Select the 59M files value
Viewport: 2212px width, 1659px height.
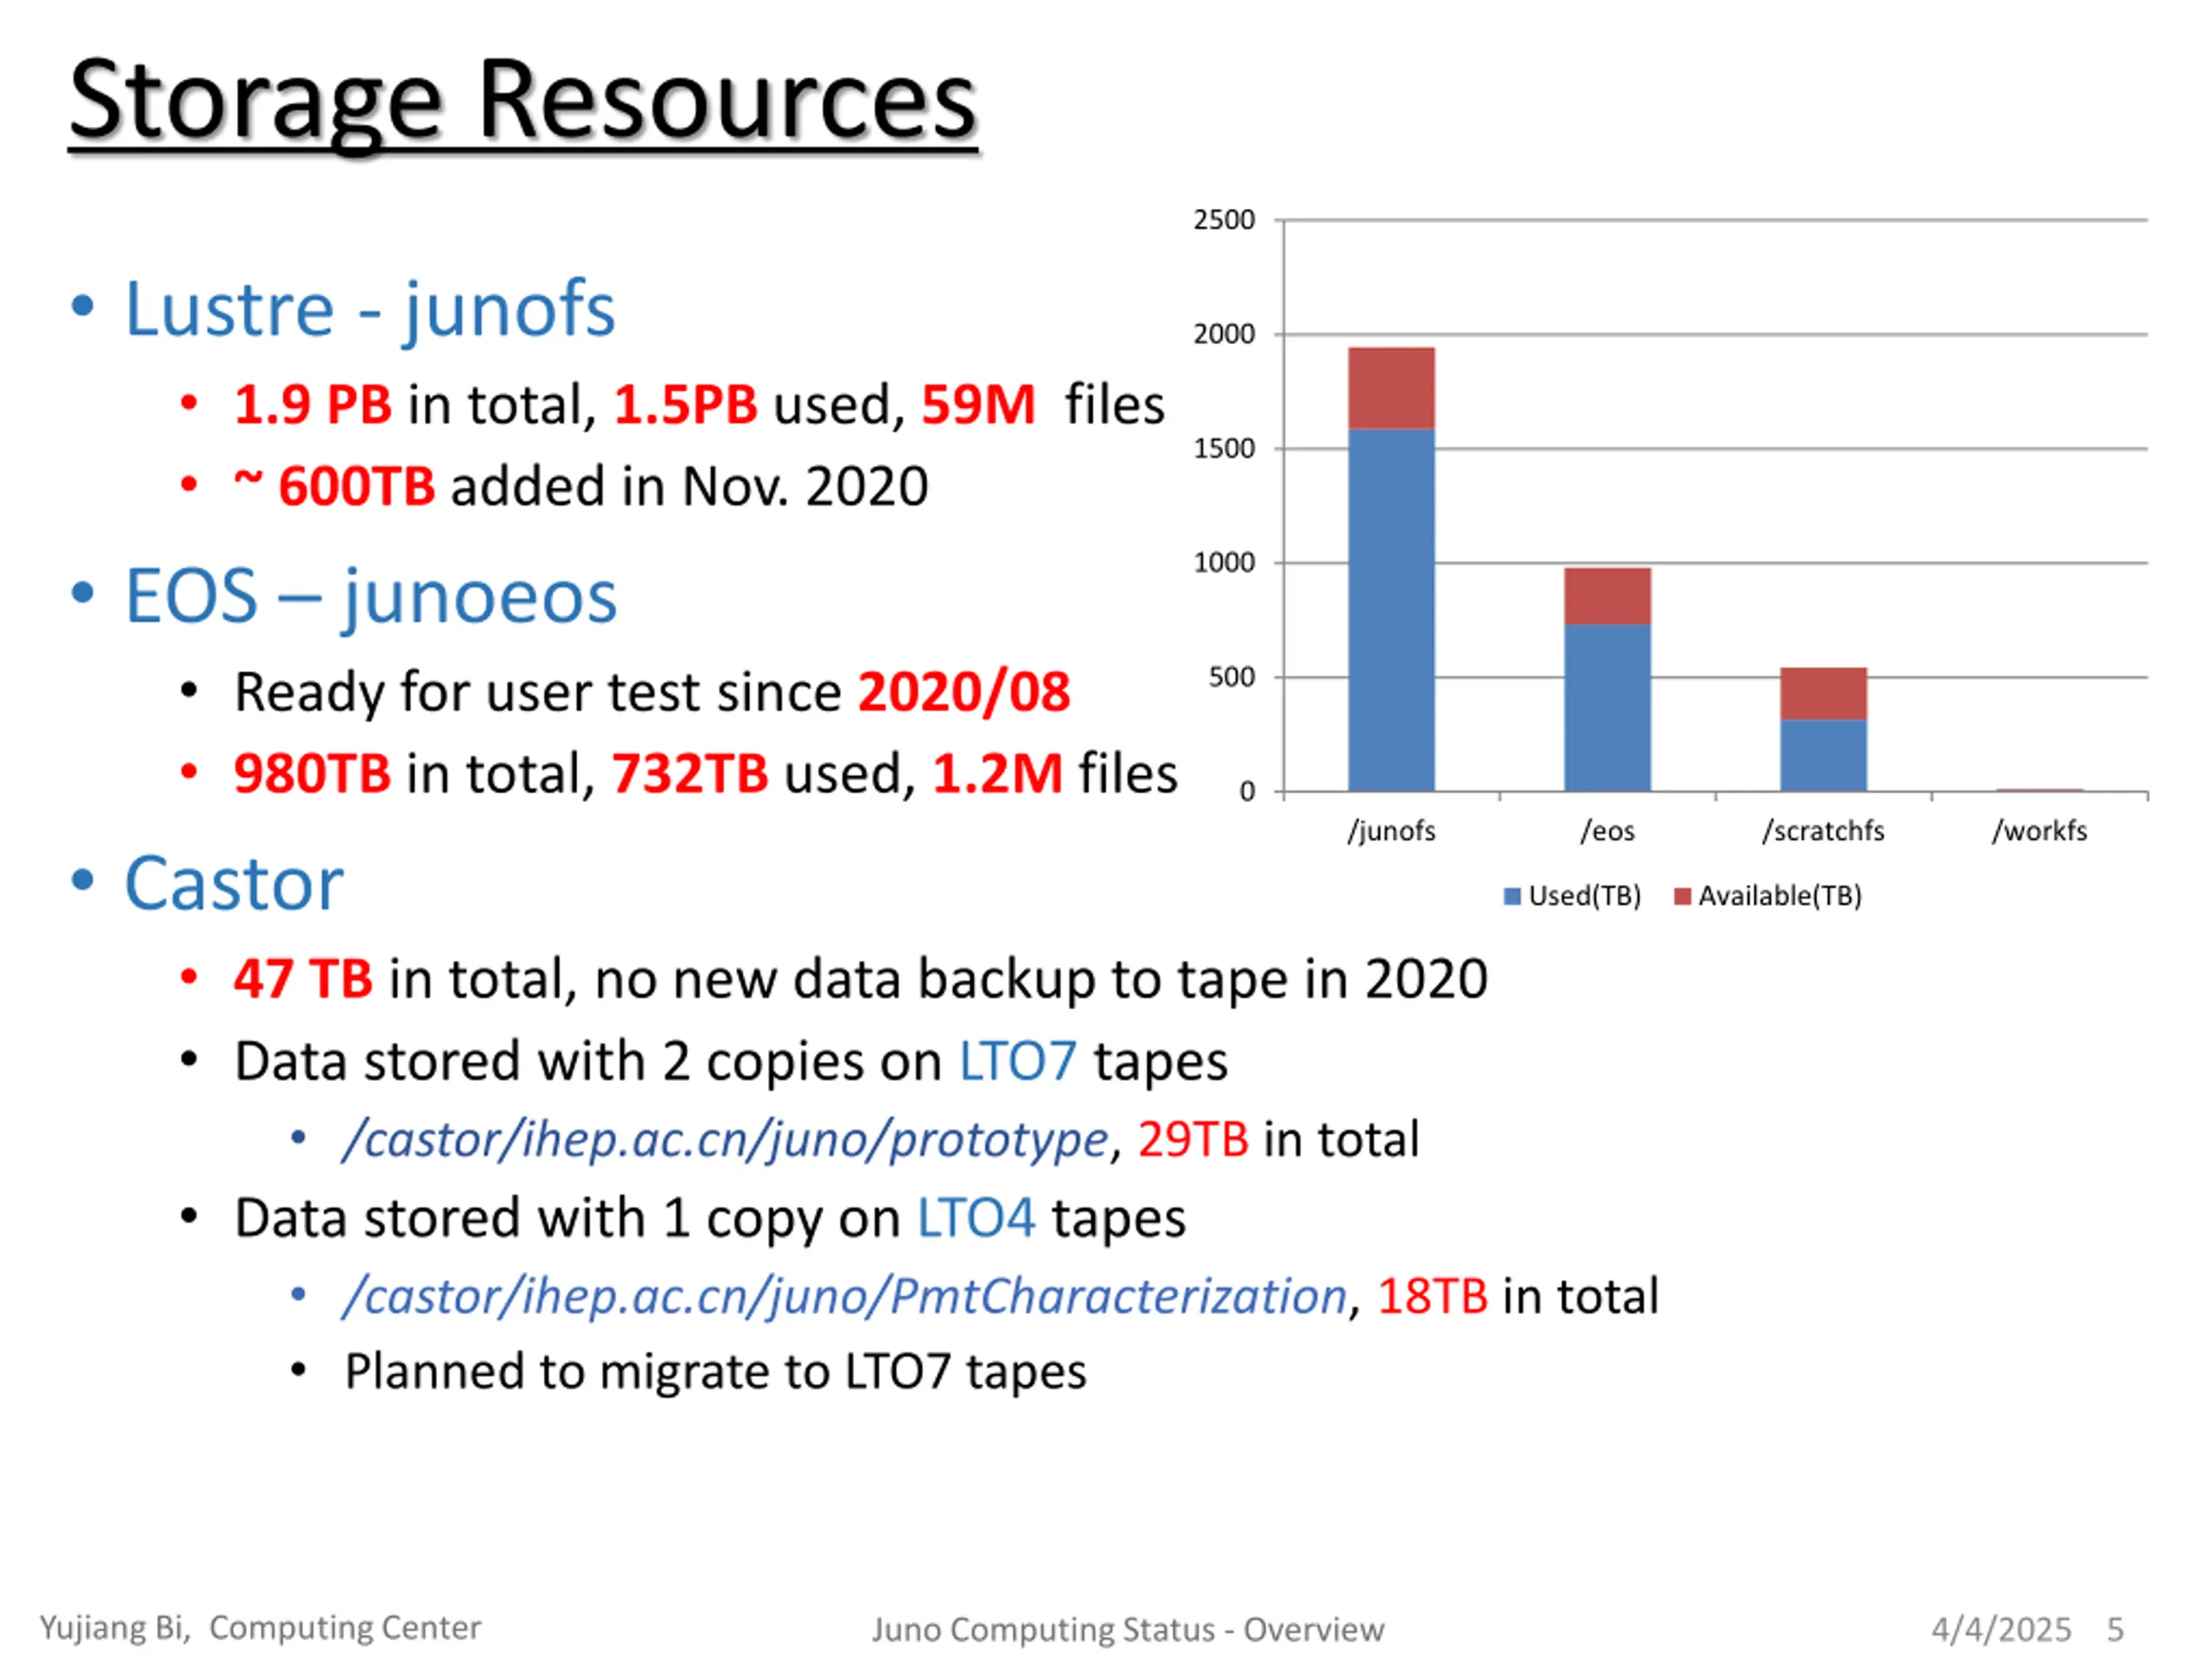(x=978, y=404)
